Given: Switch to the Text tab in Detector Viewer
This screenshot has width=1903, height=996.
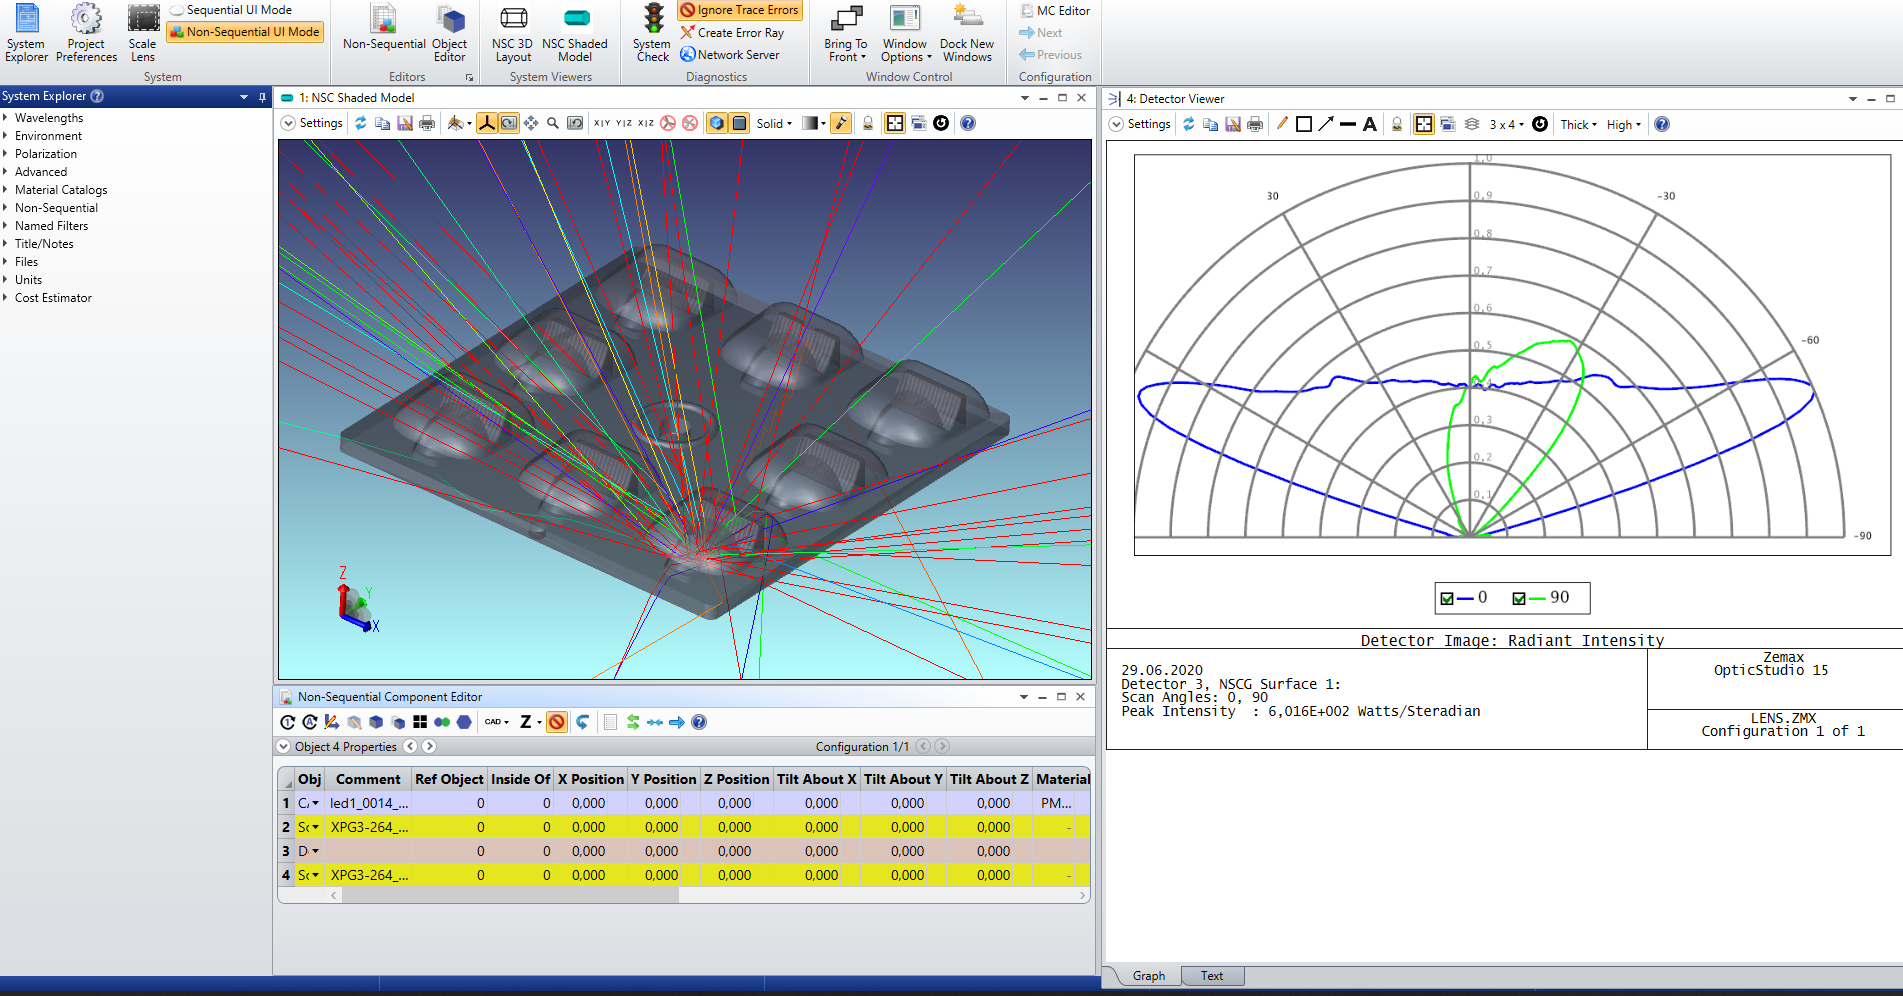Looking at the screenshot, I should tap(1211, 976).
